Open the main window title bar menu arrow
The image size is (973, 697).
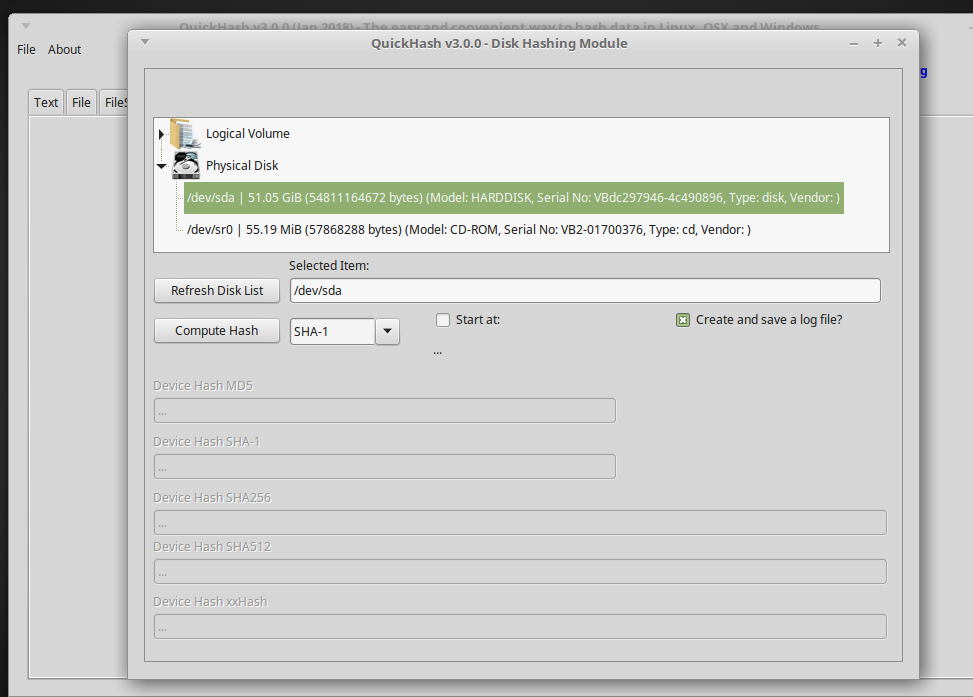25,26
